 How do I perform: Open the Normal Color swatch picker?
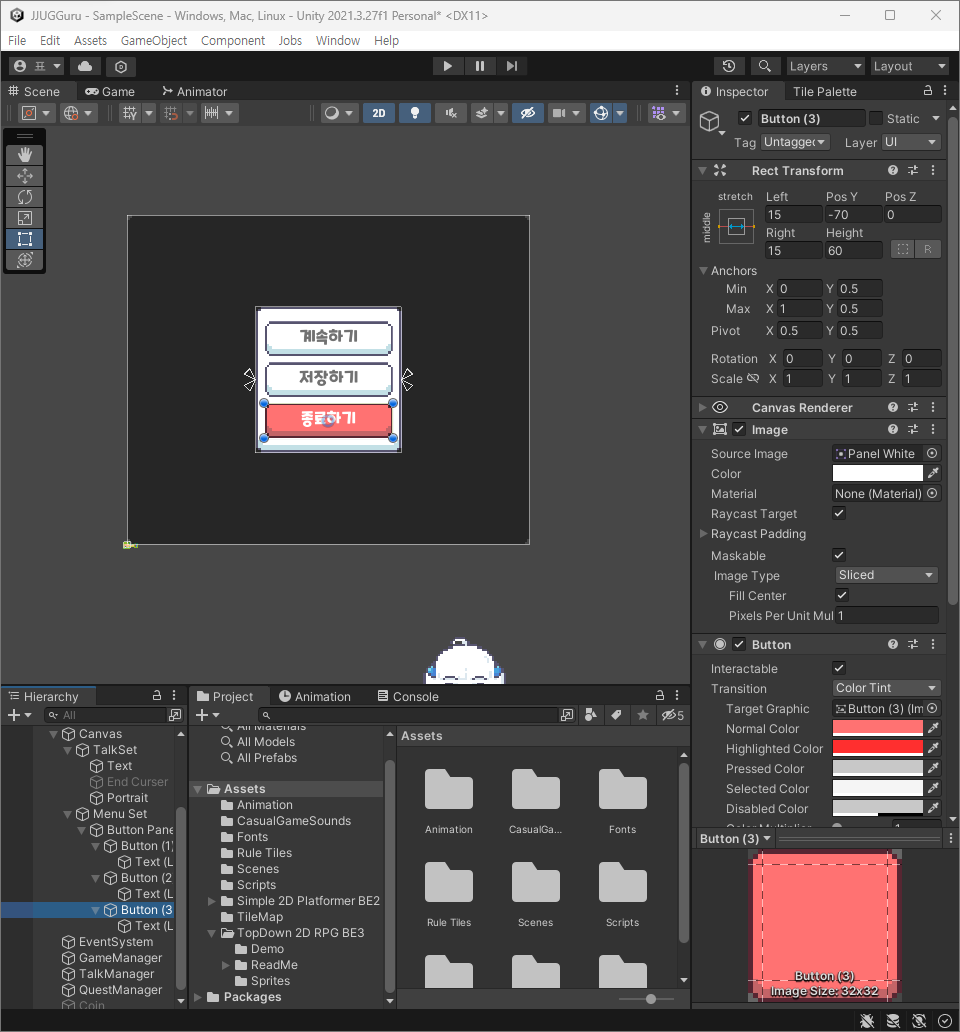pos(880,728)
